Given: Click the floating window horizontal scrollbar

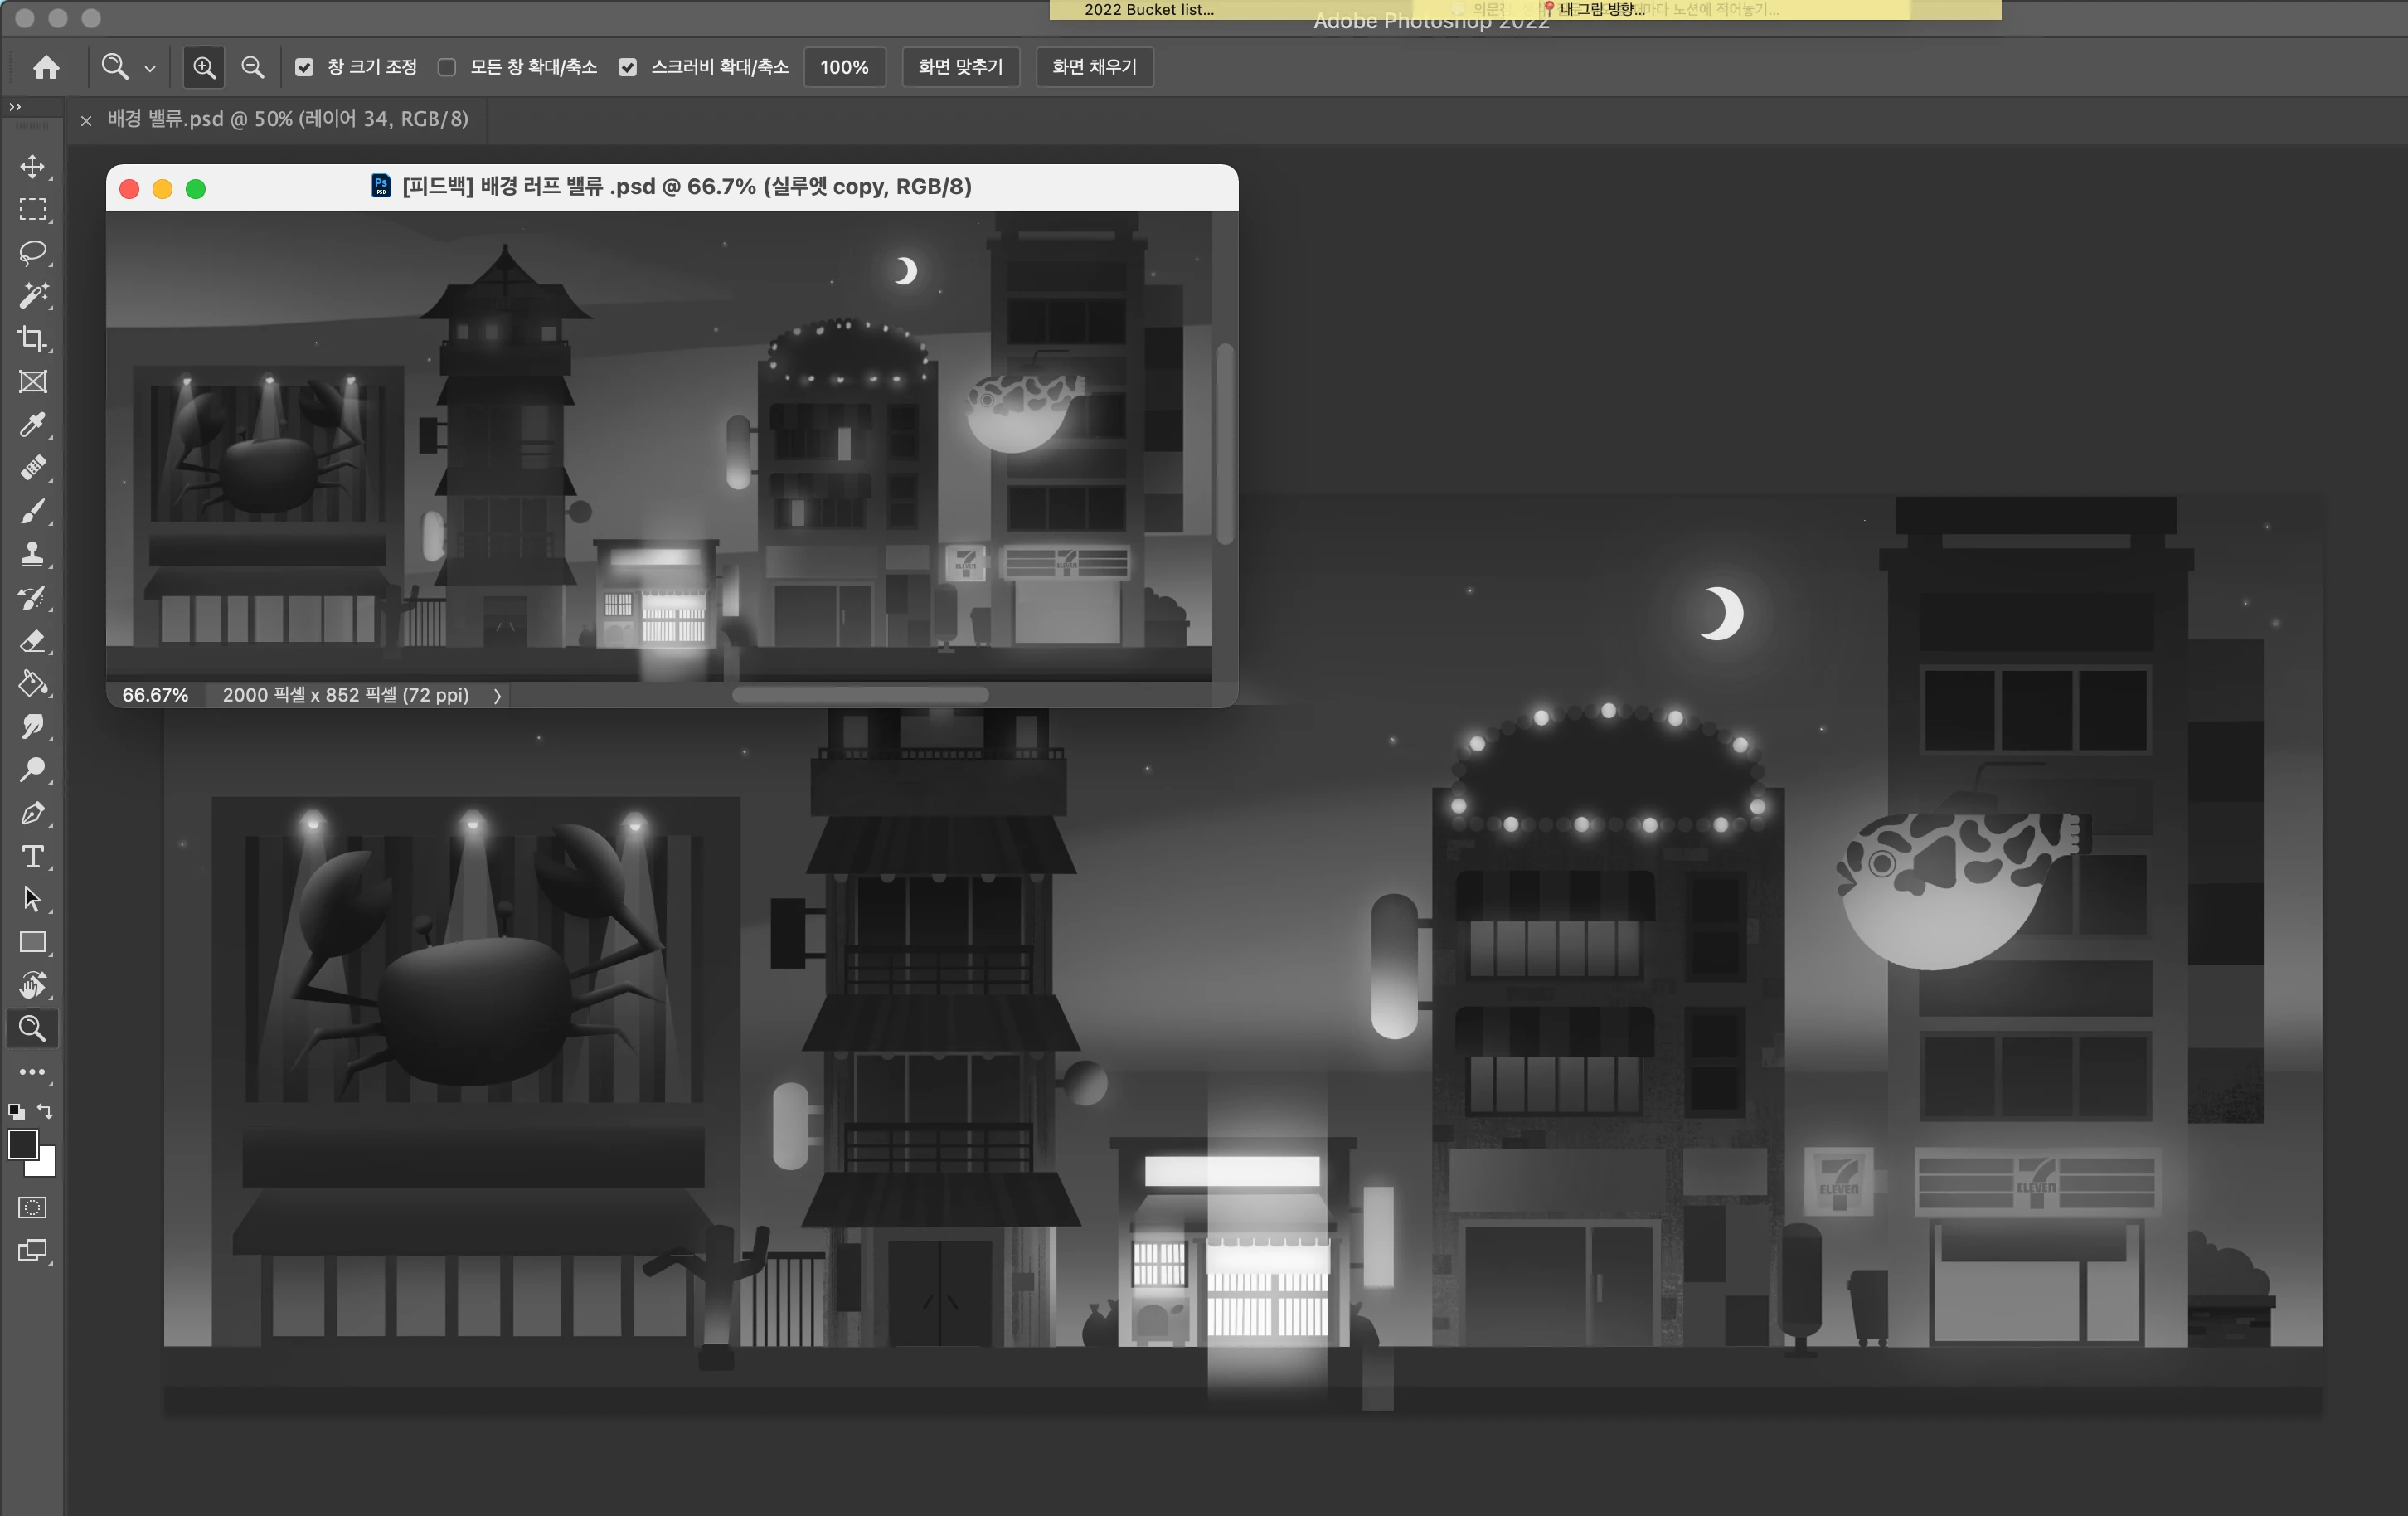Looking at the screenshot, I should coord(860,695).
